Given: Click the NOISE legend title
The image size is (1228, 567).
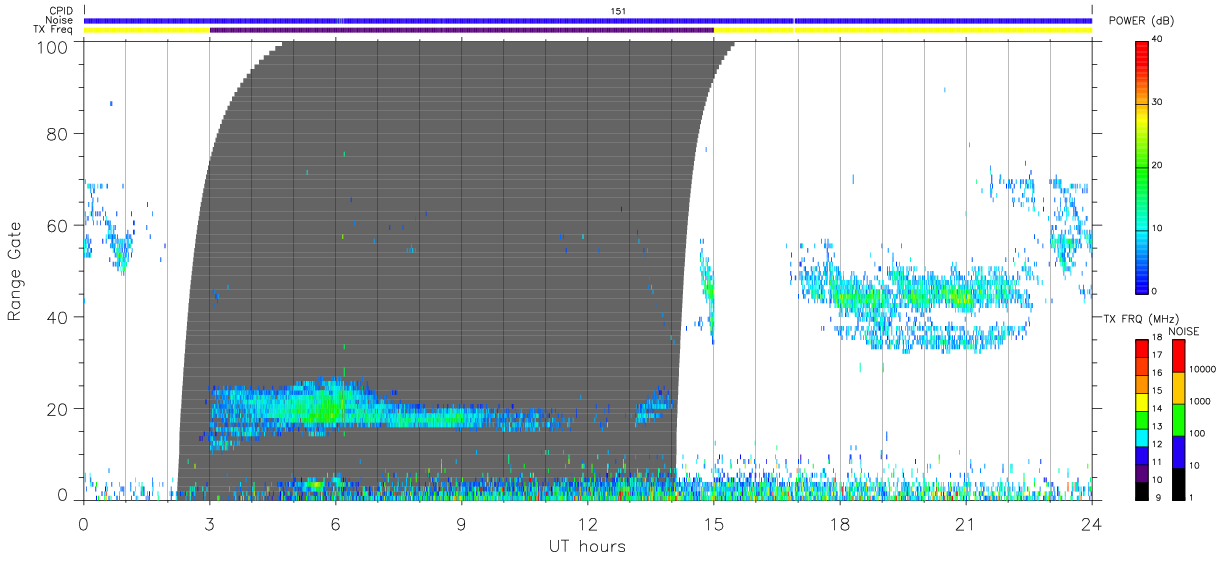Looking at the screenshot, I should pos(1184,331).
